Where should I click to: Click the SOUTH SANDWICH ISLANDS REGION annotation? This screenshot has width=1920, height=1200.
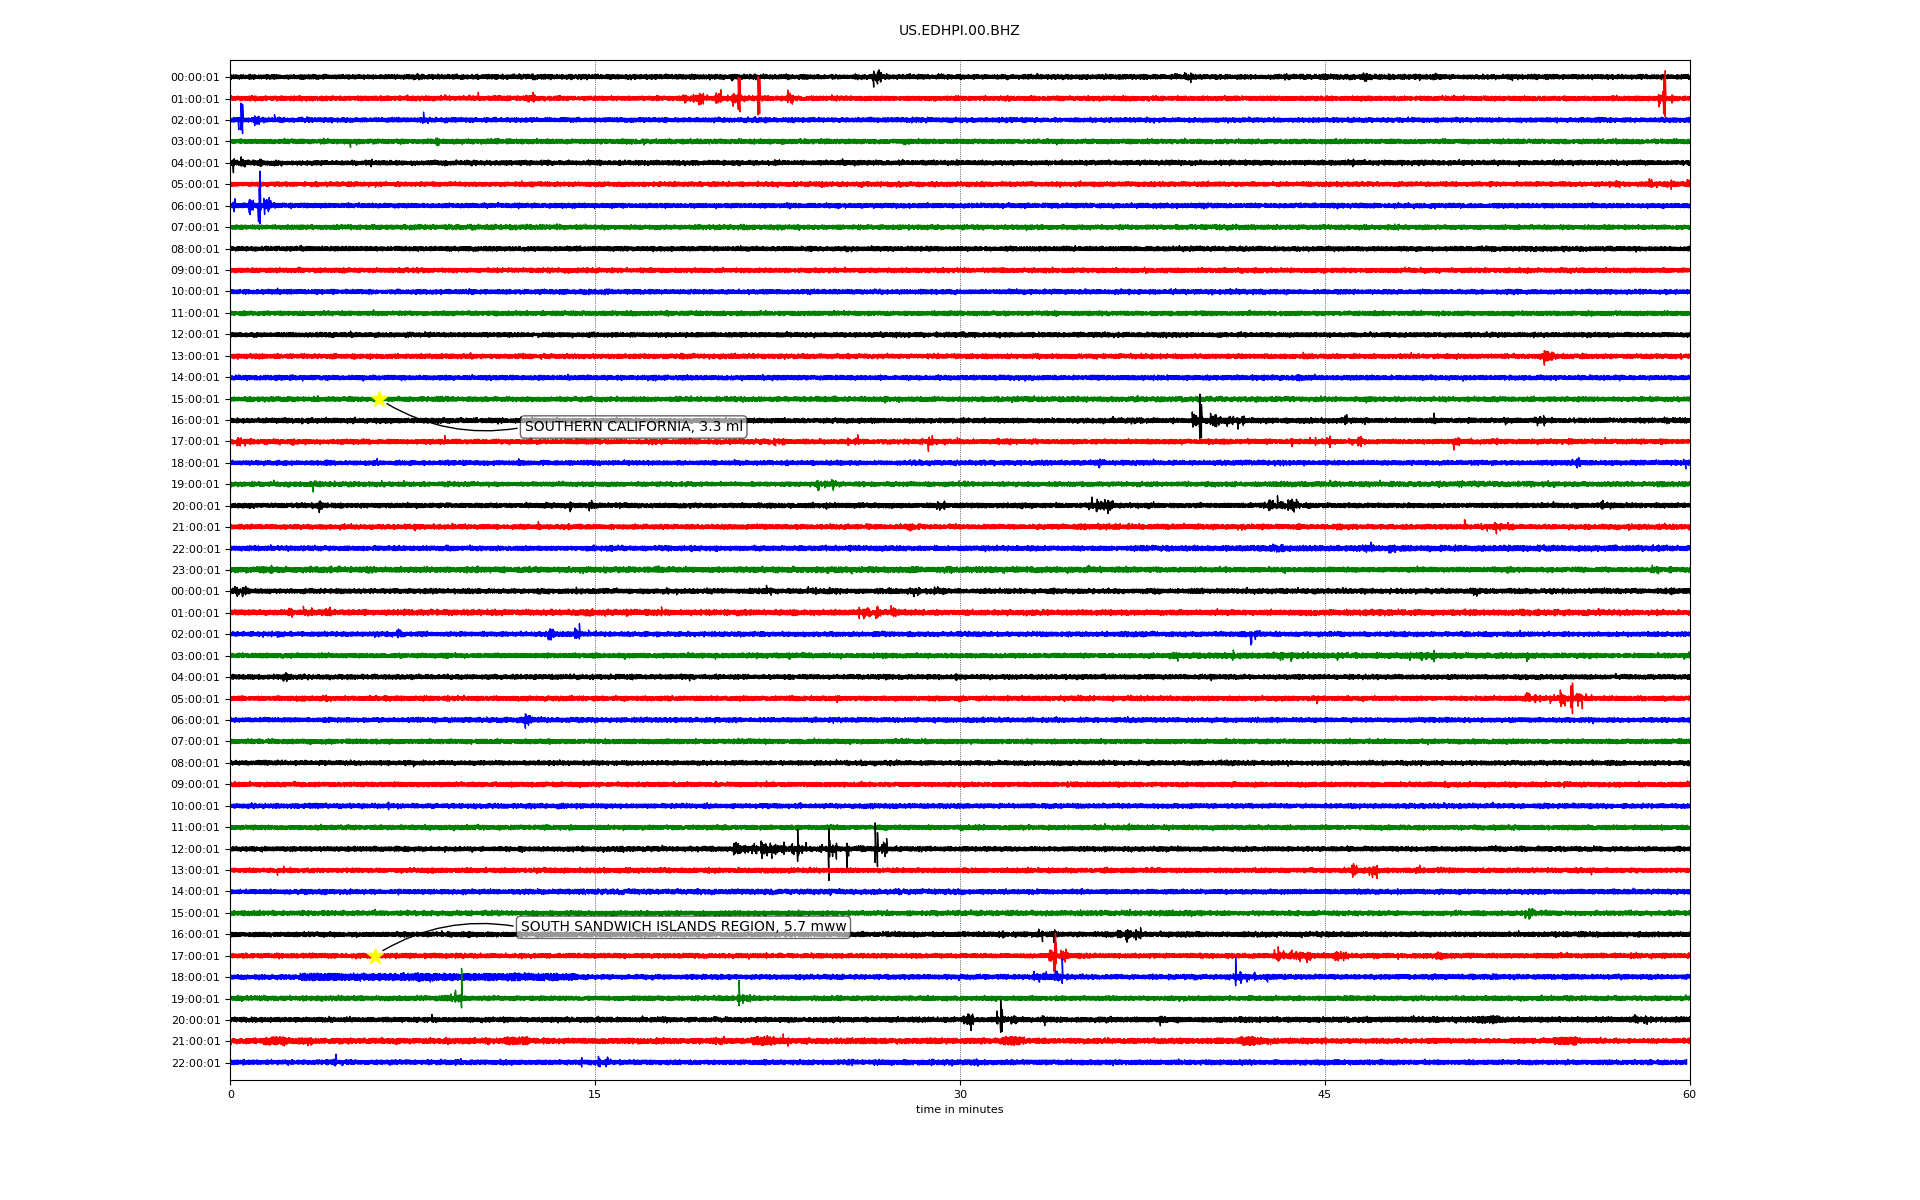683,927
